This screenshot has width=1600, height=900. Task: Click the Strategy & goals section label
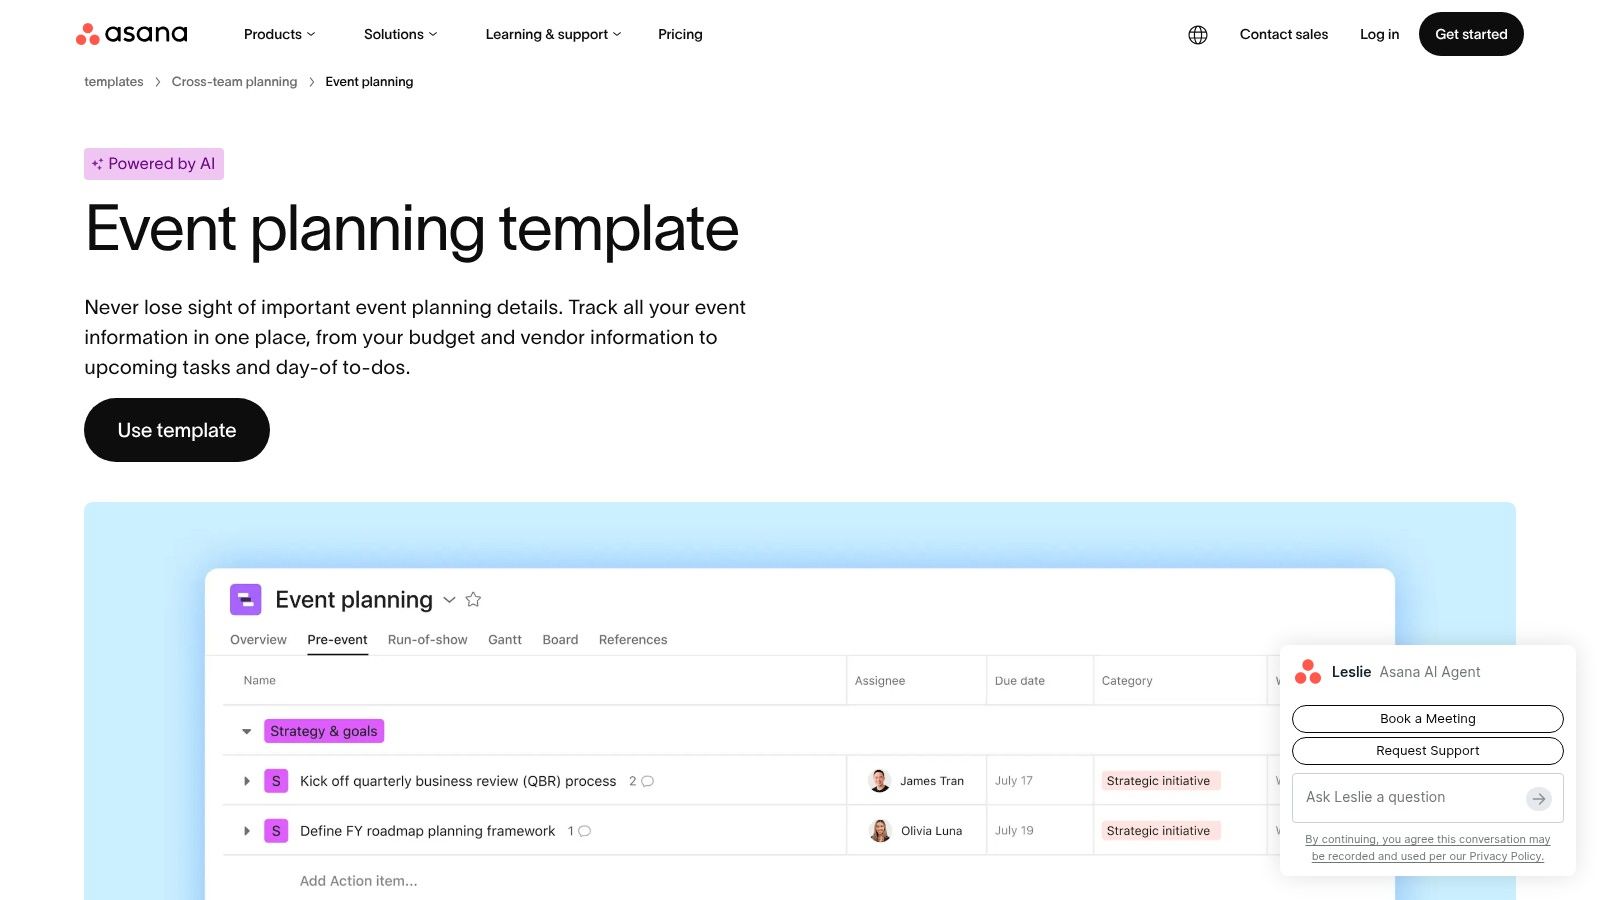tap(324, 731)
